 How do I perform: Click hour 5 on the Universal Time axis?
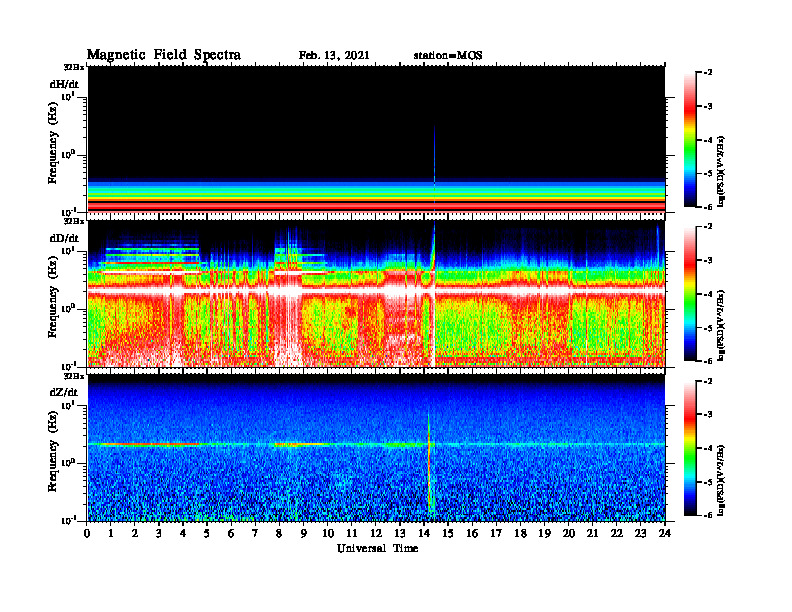coord(207,533)
